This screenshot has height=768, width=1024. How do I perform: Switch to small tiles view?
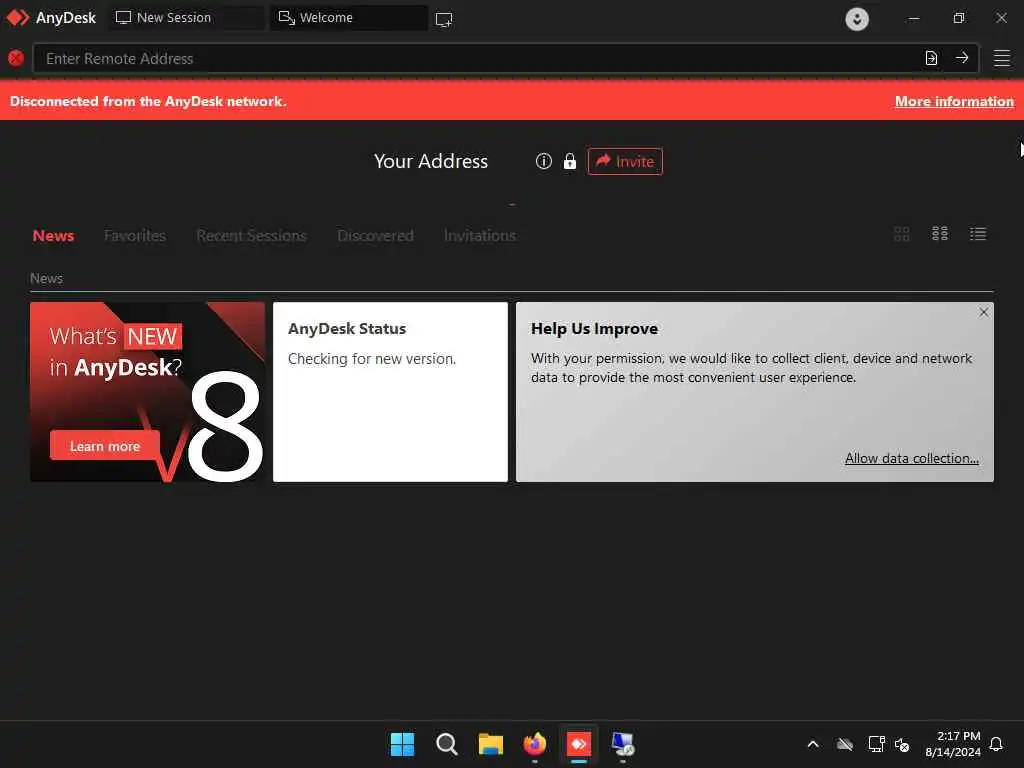point(940,234)
